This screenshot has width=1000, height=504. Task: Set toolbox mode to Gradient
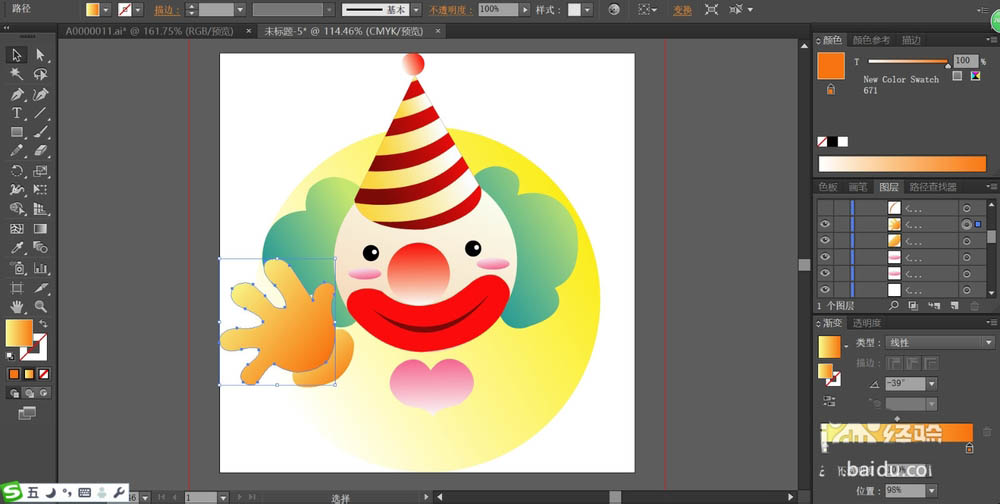(x=29, y=374)
